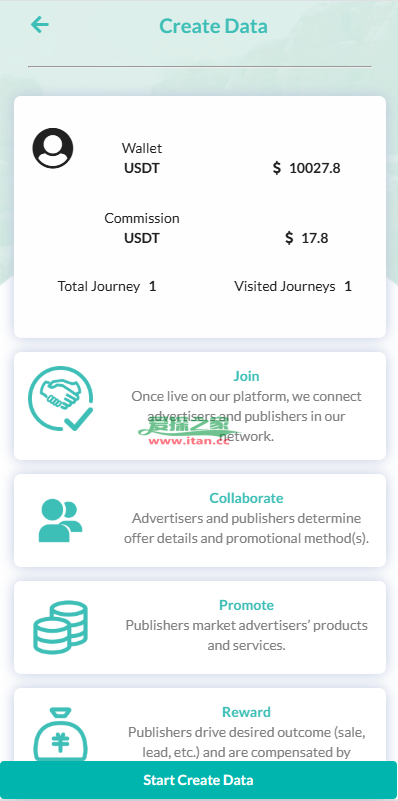The image size is (398, 801).
Task: Click the dollar sign beside 17.8
Action: (289, 238)
